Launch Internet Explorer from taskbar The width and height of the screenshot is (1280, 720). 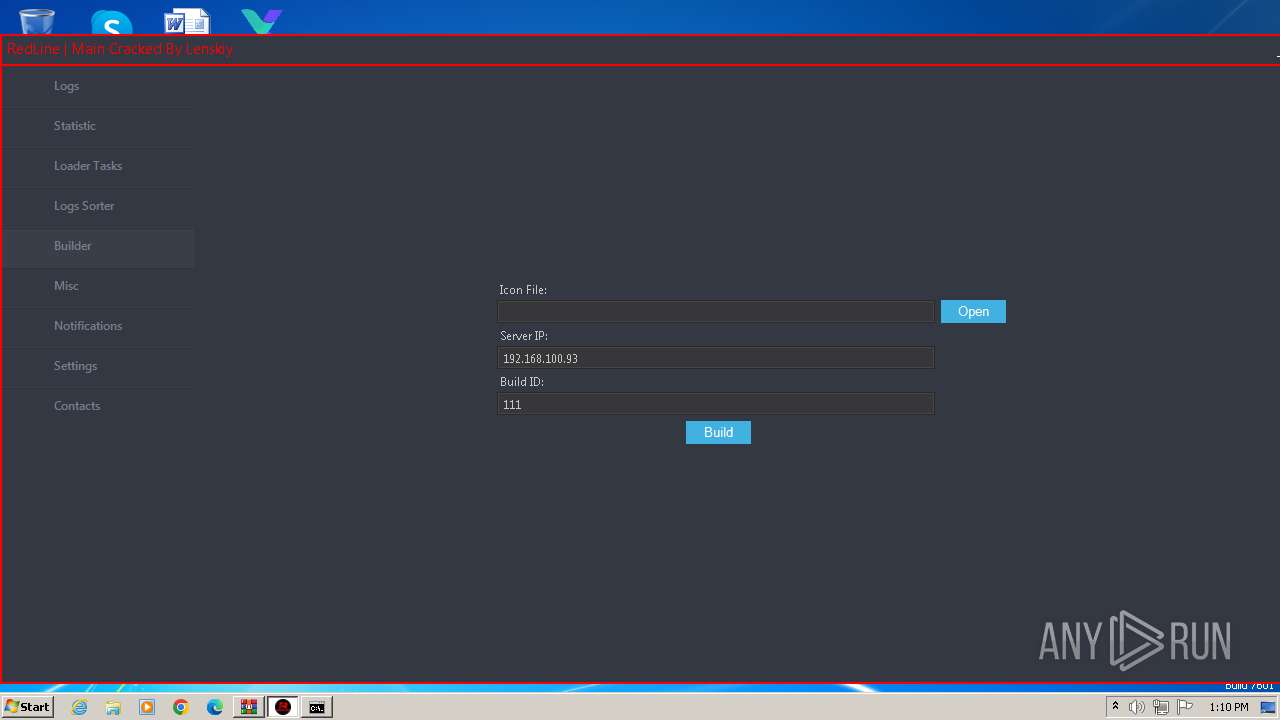point(79,707)
